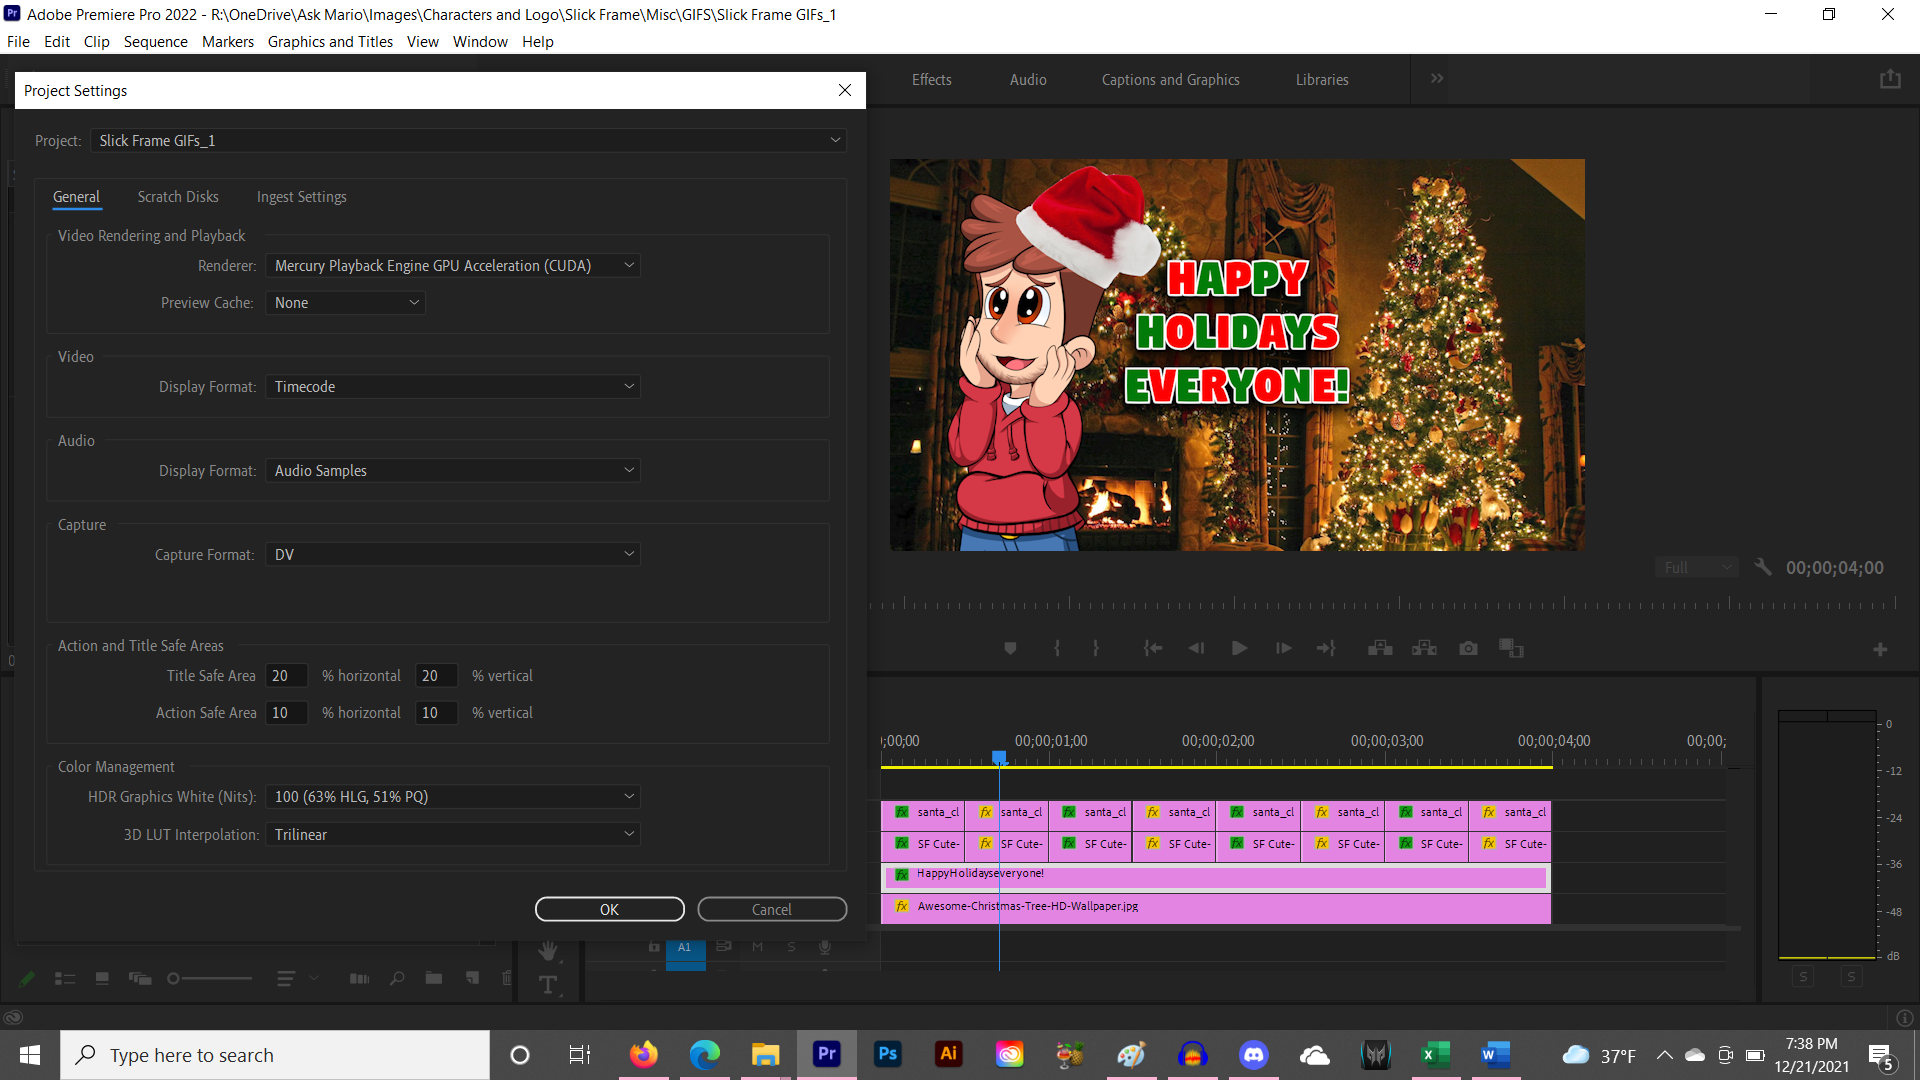The height and width of the screenshot is (1080, 1920).
Task: Click the Step Forward one frame icon
Action: (x=1282, y=647)
